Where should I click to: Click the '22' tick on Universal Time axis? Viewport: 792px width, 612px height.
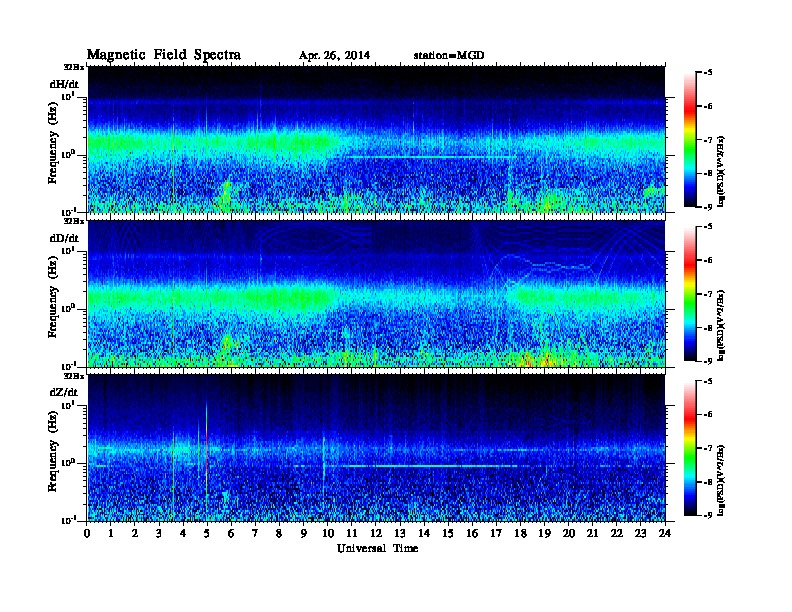(617, 533)
